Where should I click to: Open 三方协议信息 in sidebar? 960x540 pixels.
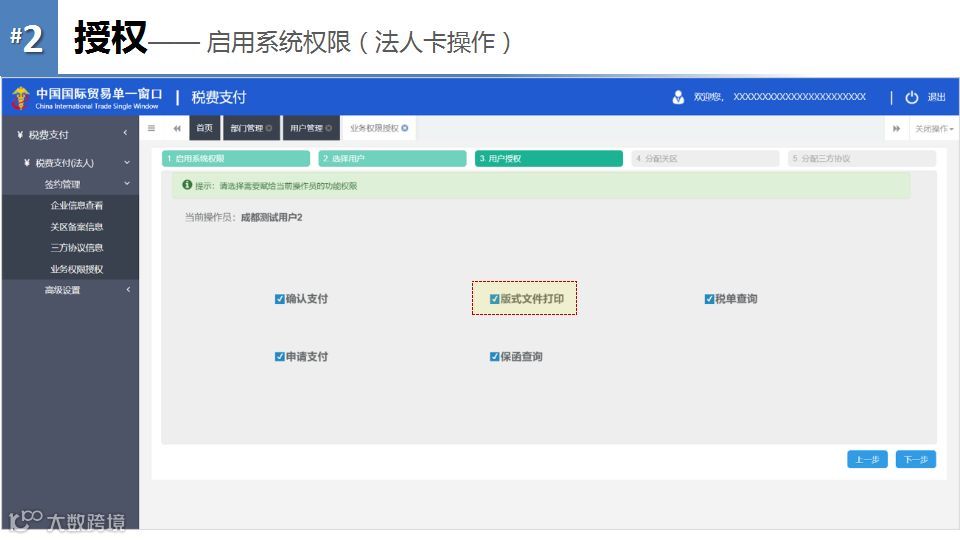click(77, 248)
